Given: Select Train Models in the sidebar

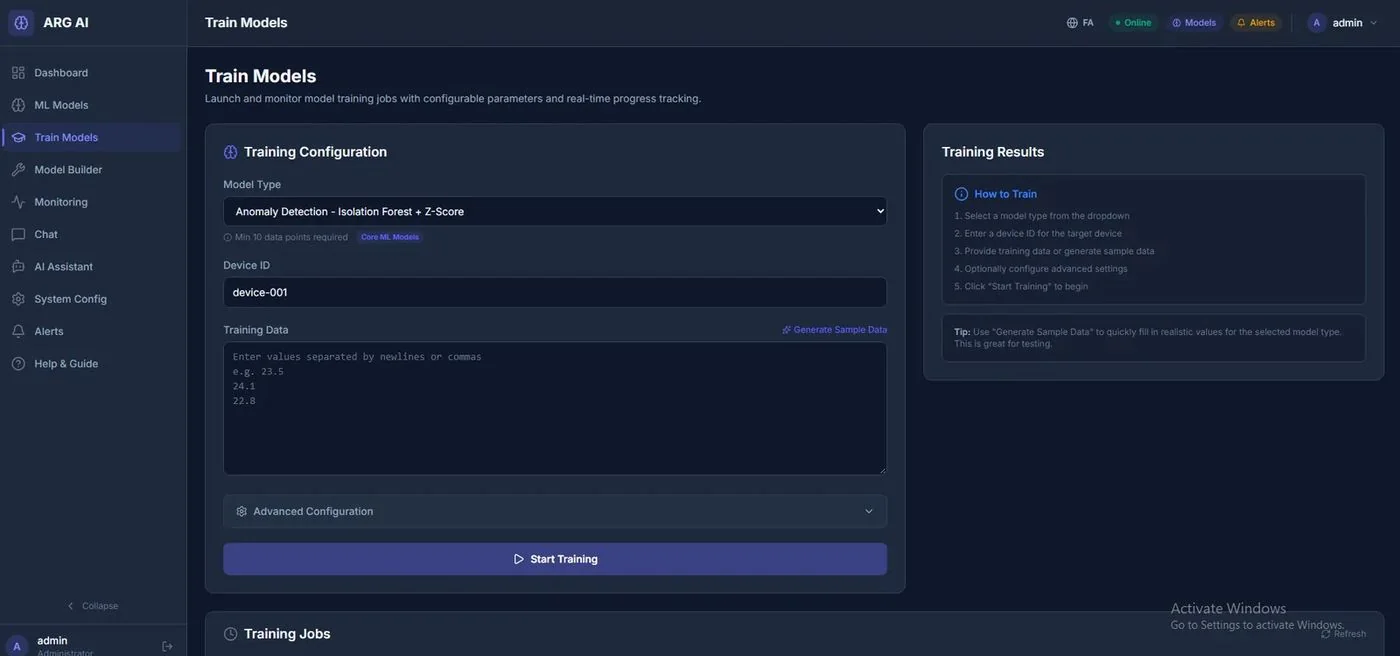Looking at the screenshot, I should point(92,137).
